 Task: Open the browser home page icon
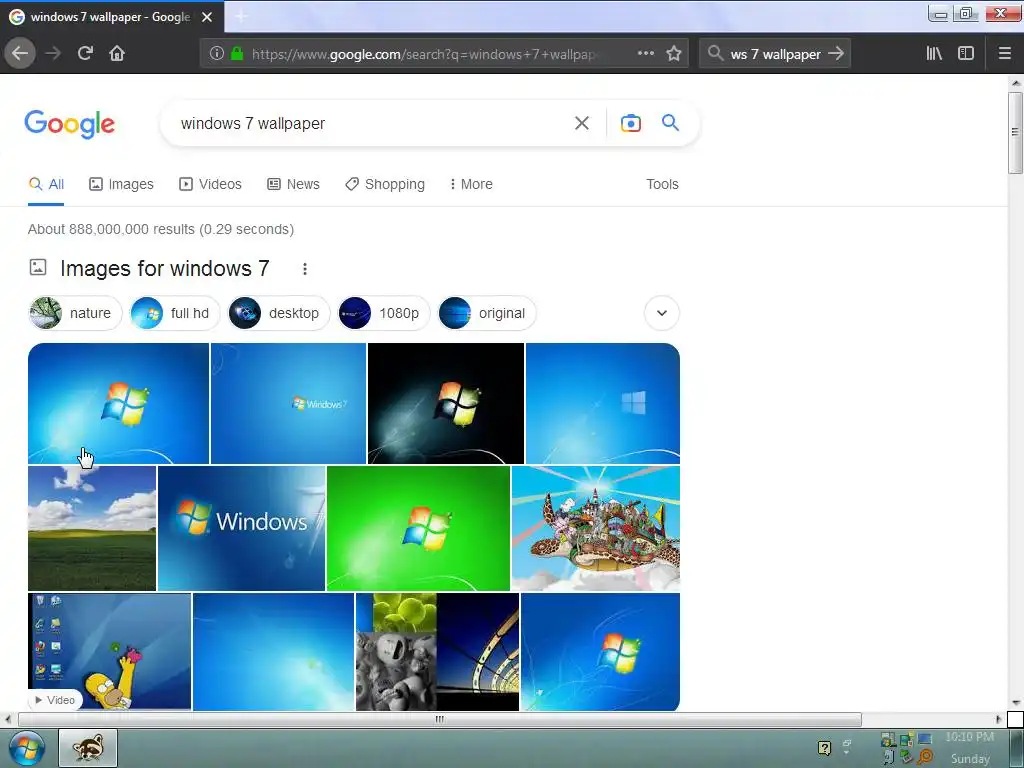[117, 53]
